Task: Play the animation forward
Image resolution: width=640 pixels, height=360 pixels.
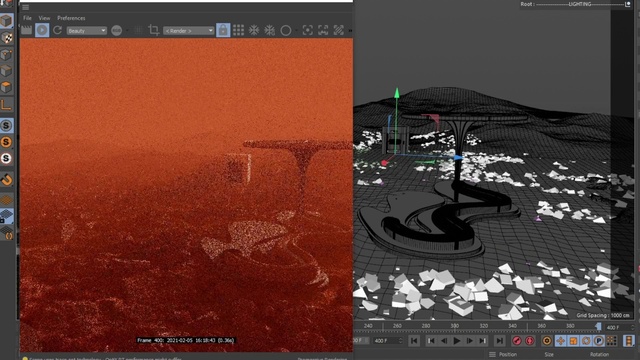Action: (x=457, y=341)
